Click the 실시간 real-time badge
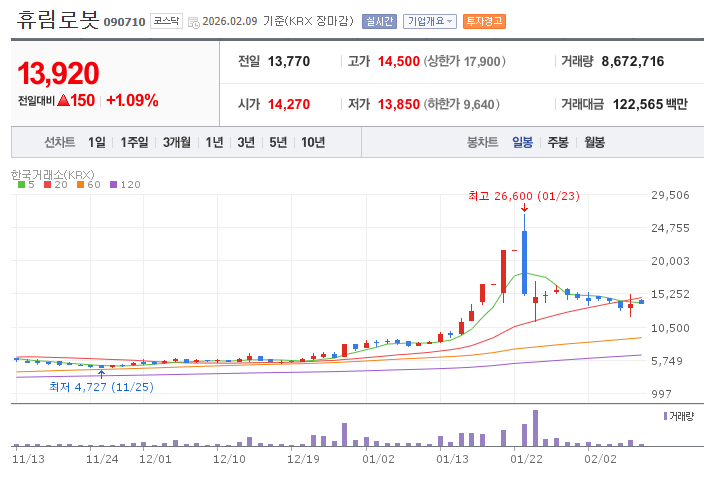 pyautogui.click(x=379, y=21)
